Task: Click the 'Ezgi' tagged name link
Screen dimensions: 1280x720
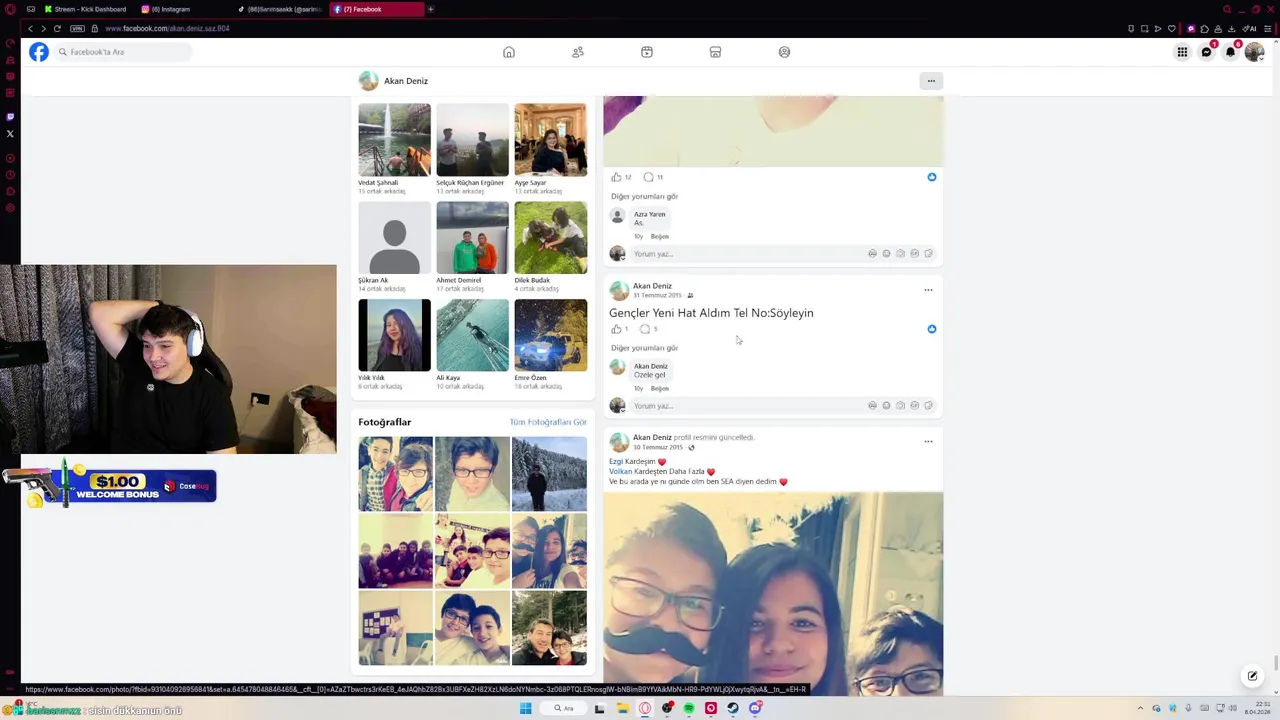Action: click(x=616, y=461)
